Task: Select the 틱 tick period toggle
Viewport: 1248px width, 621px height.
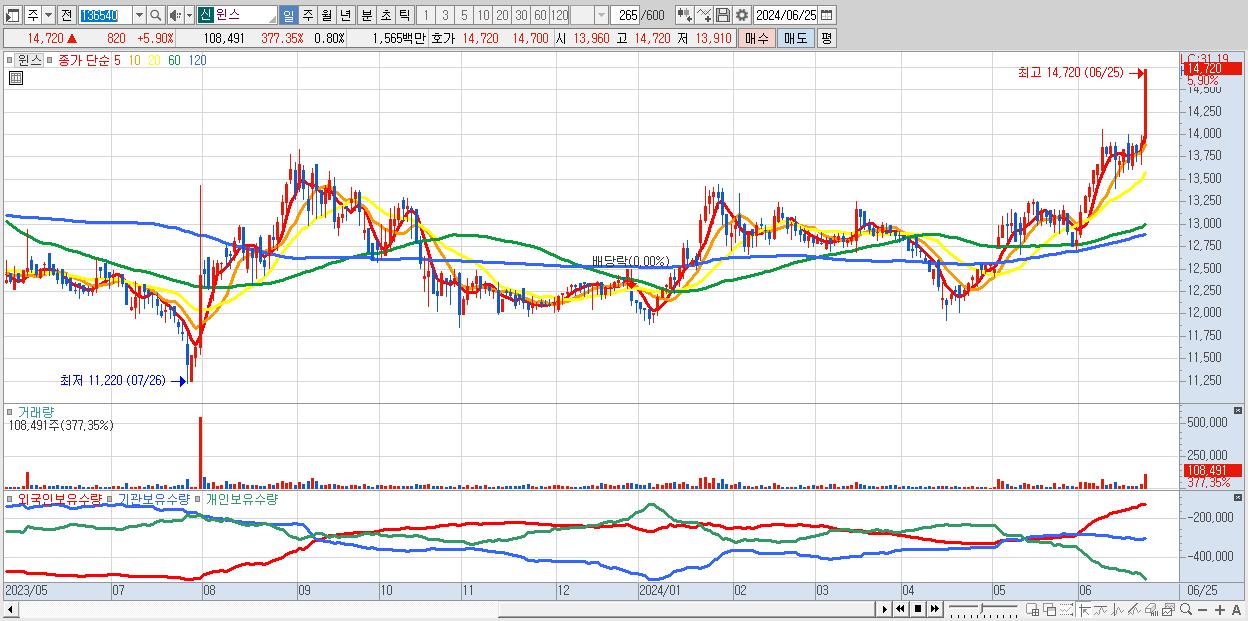Action: pyautogui.click(x=404, y=15)
